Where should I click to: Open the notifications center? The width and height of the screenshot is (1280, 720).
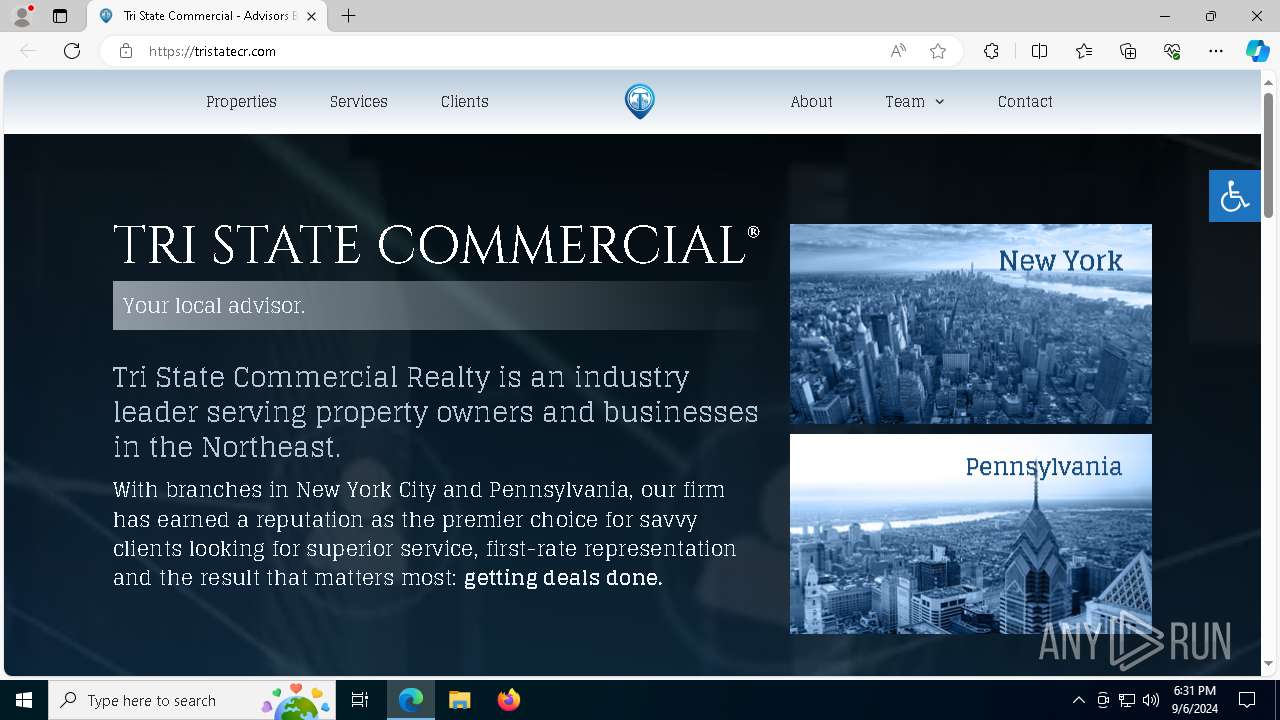(x=1247, y=700)
